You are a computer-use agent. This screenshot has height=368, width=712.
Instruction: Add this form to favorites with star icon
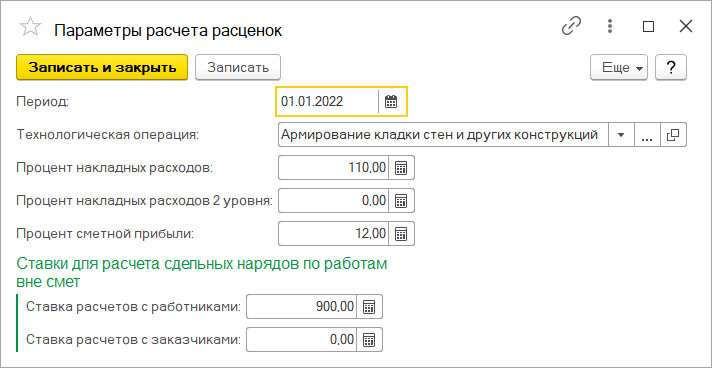point(30,28)
